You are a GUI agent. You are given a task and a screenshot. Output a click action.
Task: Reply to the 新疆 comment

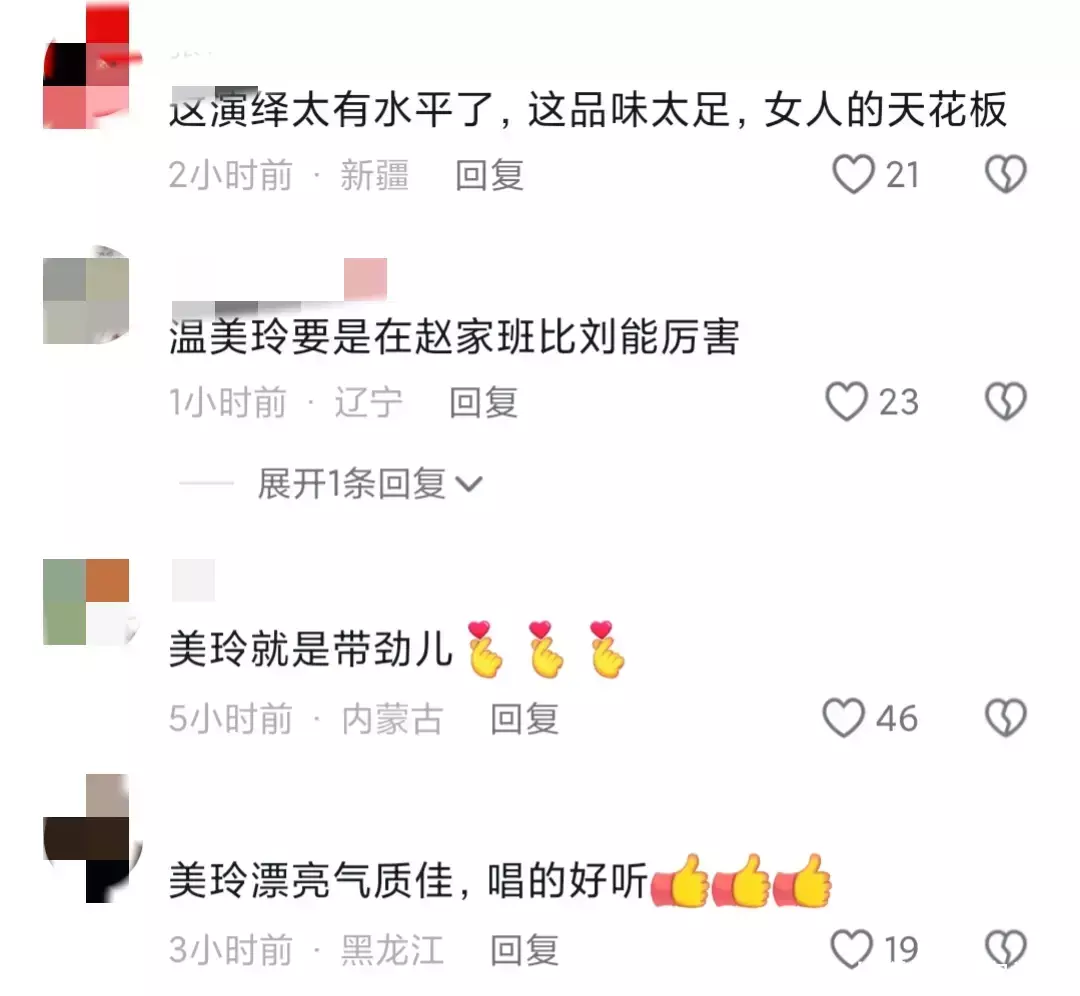click(x=490, y=175)
